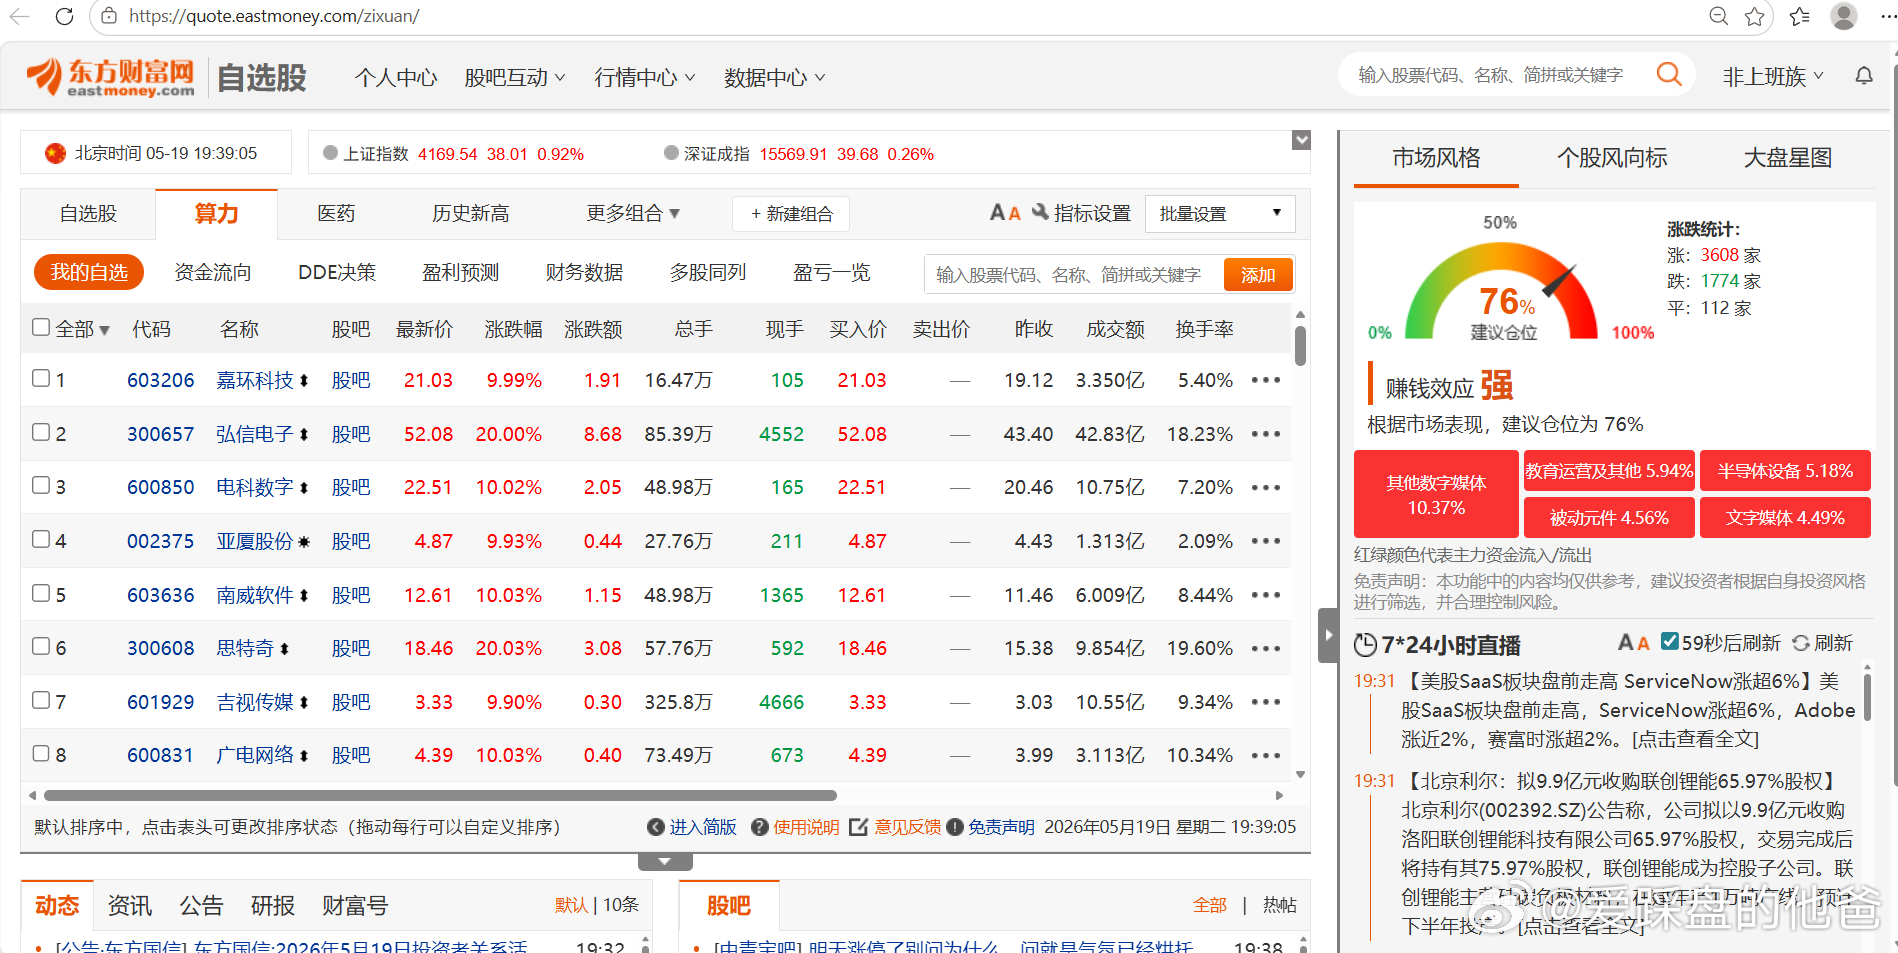Click the 指标设置 wrench icon

pyautogui.click(x=1040, y=212)
